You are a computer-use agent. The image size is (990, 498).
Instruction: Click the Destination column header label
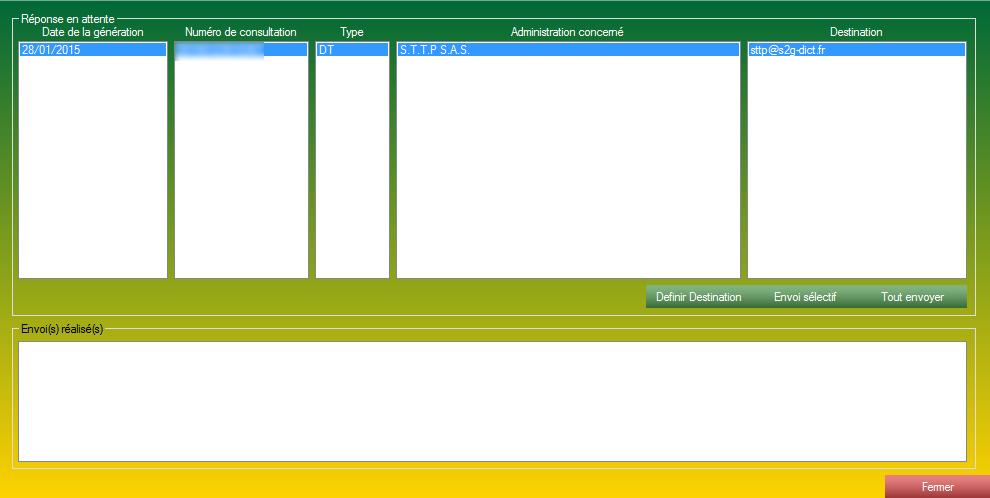pyautogui.click(x=856, y=32)
